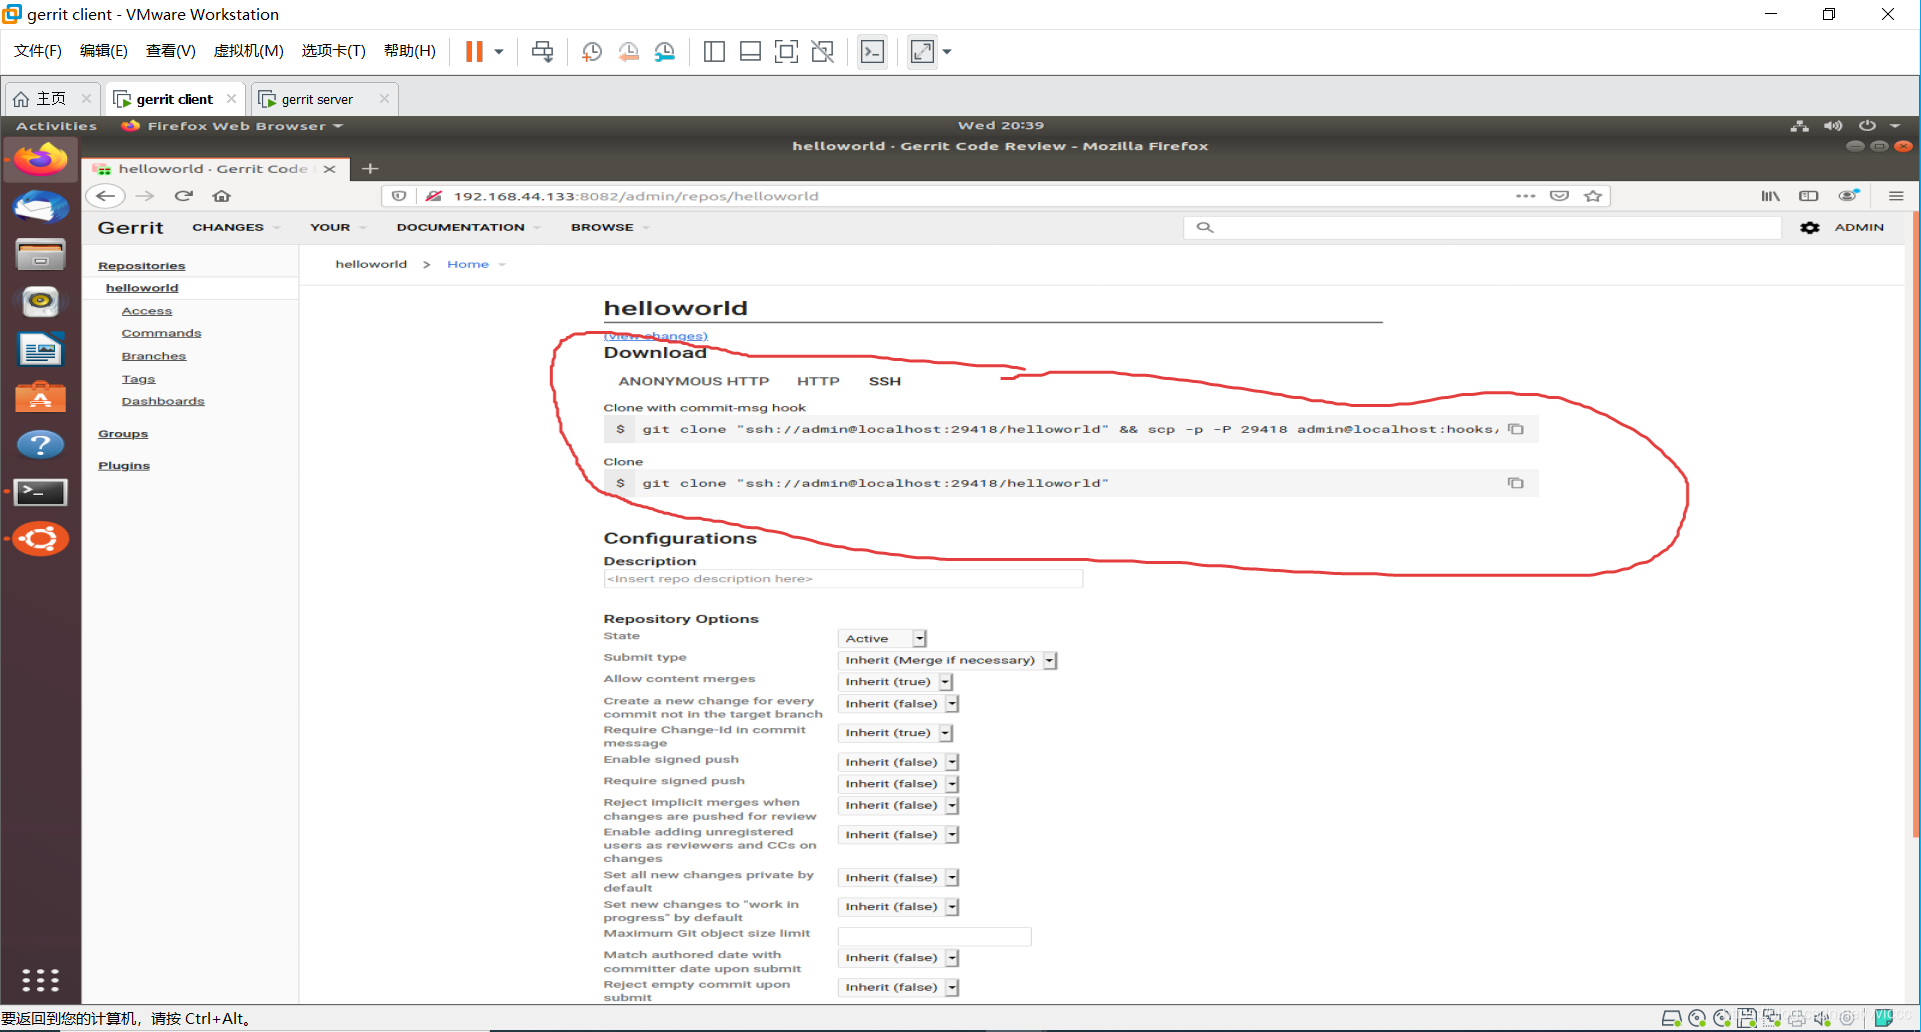This screenshot has width=1921, height=1032.
Task: Open the Firefox hamburger menu
Action: click(1896, 196)
